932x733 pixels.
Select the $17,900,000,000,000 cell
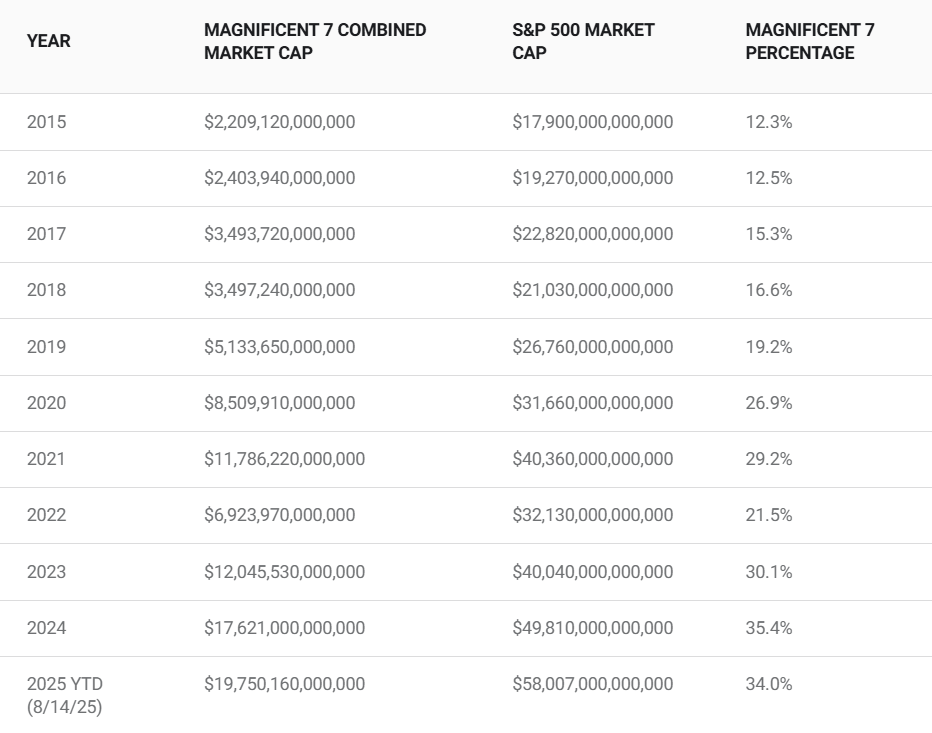[x=593, y=122]
